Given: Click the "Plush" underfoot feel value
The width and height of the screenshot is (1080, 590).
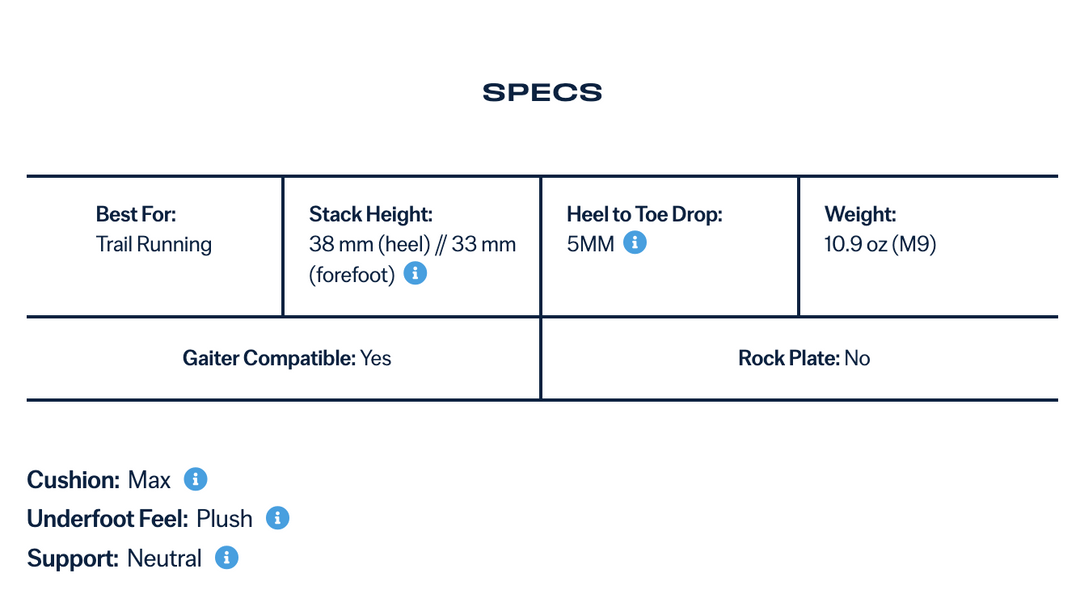Looking at the screenshot, I should 224,519.
